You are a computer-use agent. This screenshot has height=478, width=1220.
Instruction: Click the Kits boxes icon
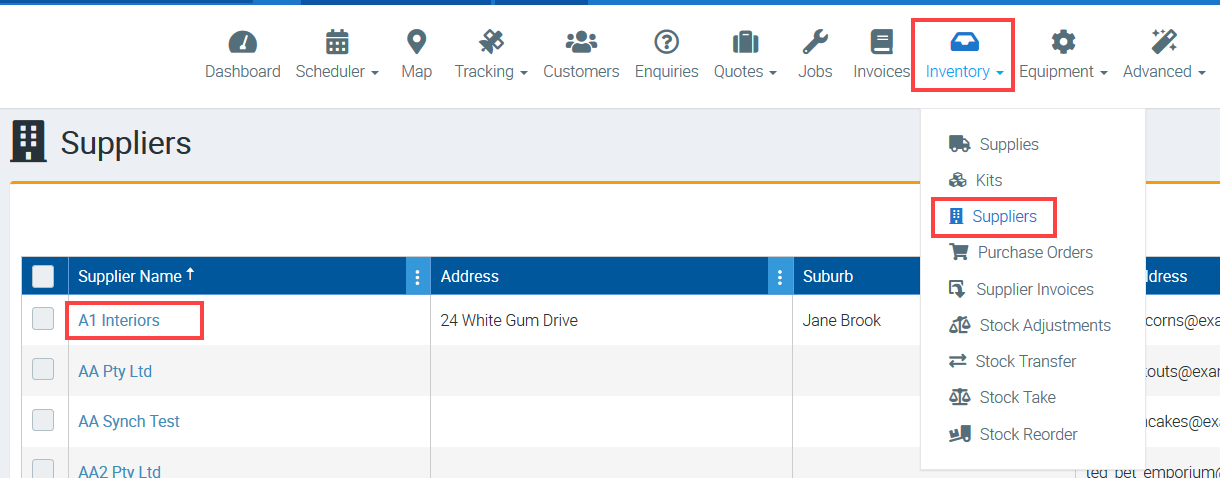pos(958,181)
